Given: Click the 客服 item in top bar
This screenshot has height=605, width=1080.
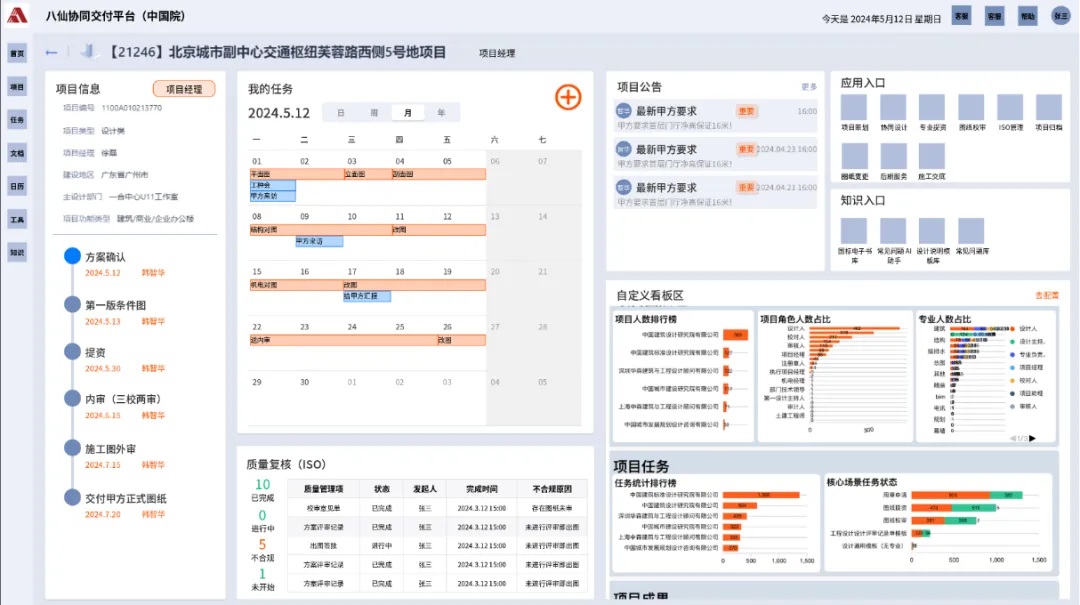Looking at the screenshot, I should pos(961,16).
